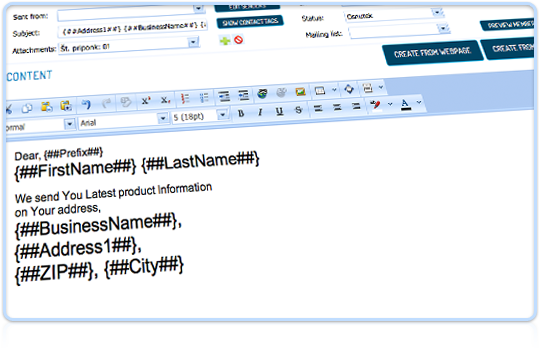Apply subscript formatting

[x=165, y=100]
